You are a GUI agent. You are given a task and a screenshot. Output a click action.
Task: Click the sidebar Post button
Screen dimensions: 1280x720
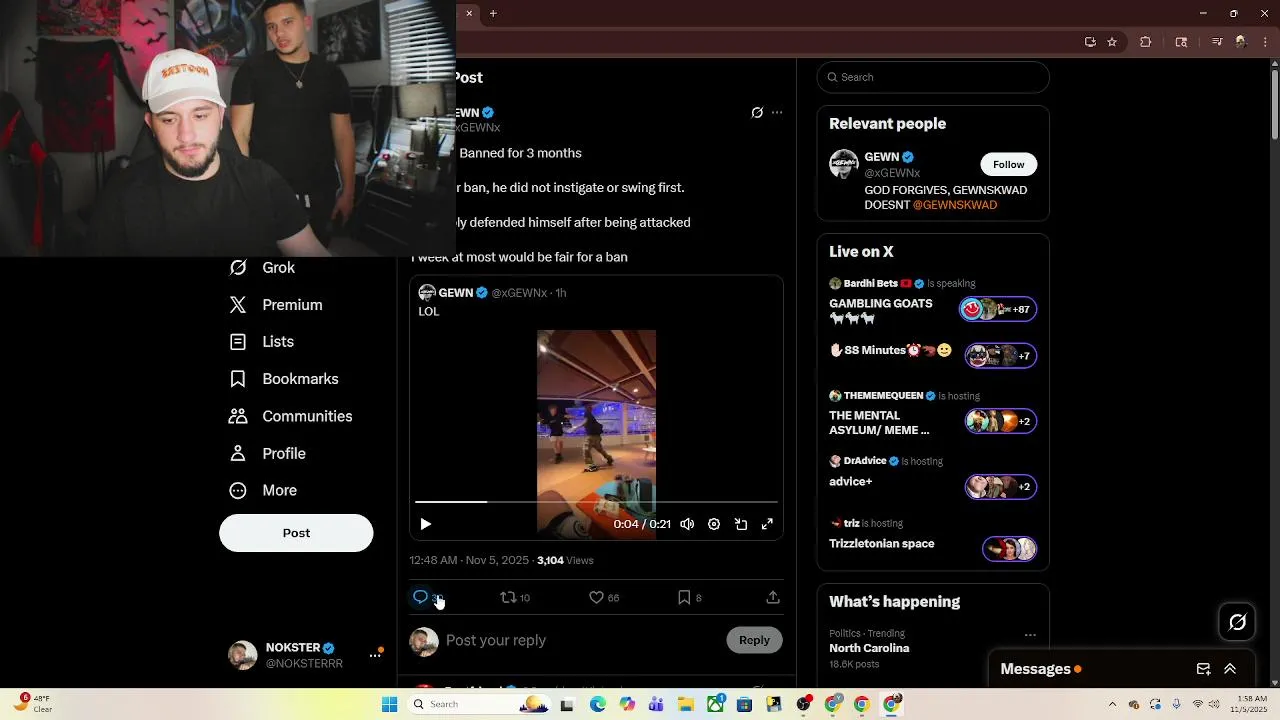(x=296, y=533)
